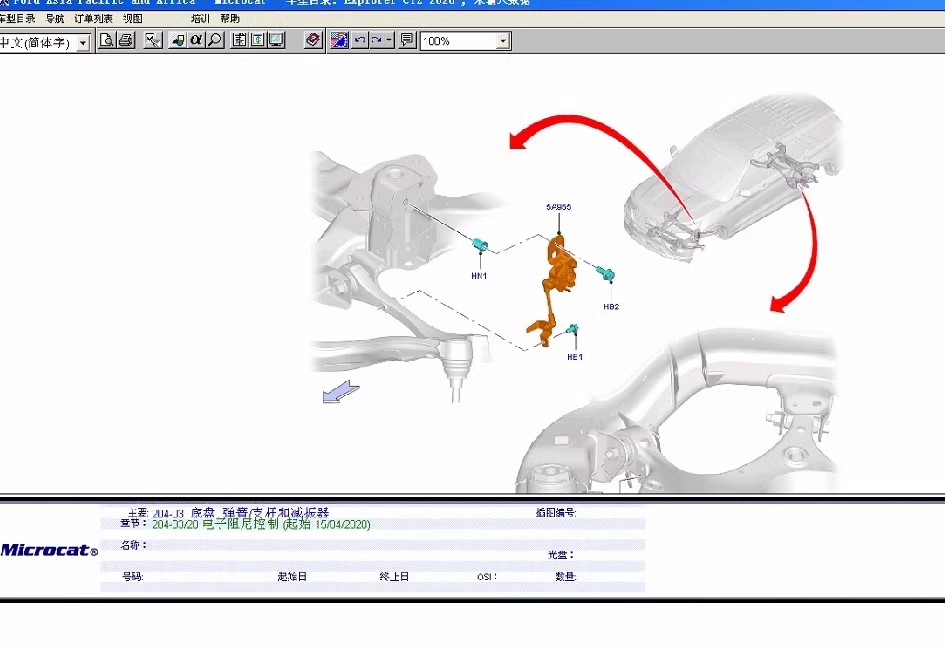
Task: Open the 车型目录 menu
Action: pyautogui.click(x=17, y=19)
